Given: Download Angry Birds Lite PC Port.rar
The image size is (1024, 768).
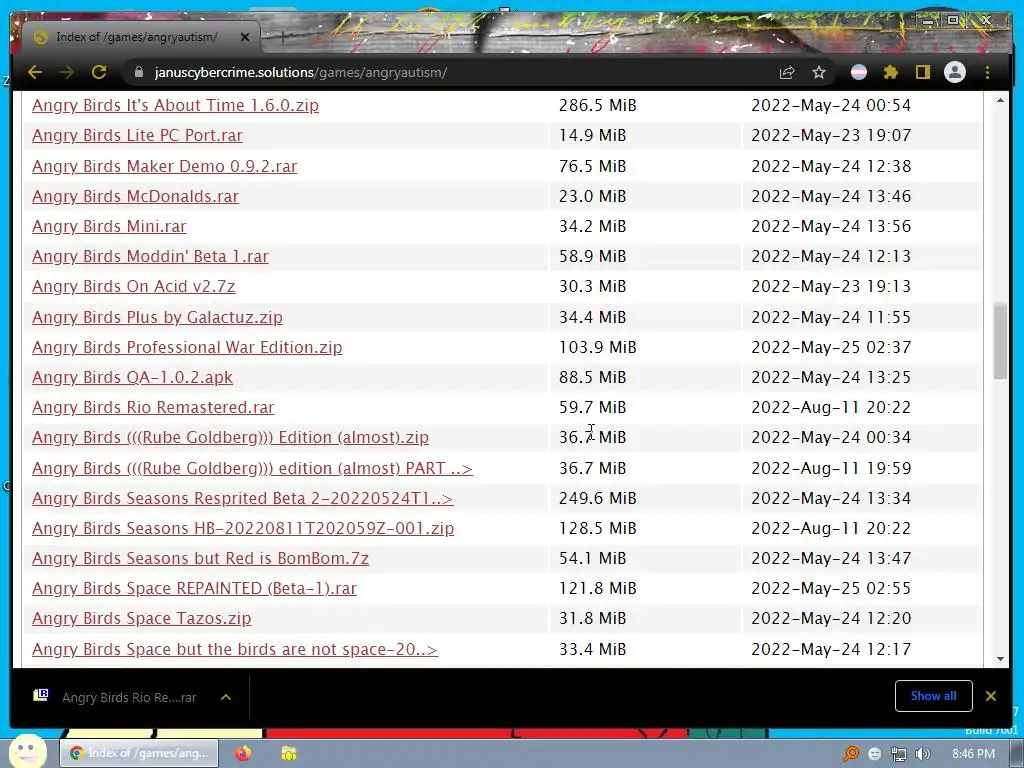Looking at the screenshot, I should (137, 135).
